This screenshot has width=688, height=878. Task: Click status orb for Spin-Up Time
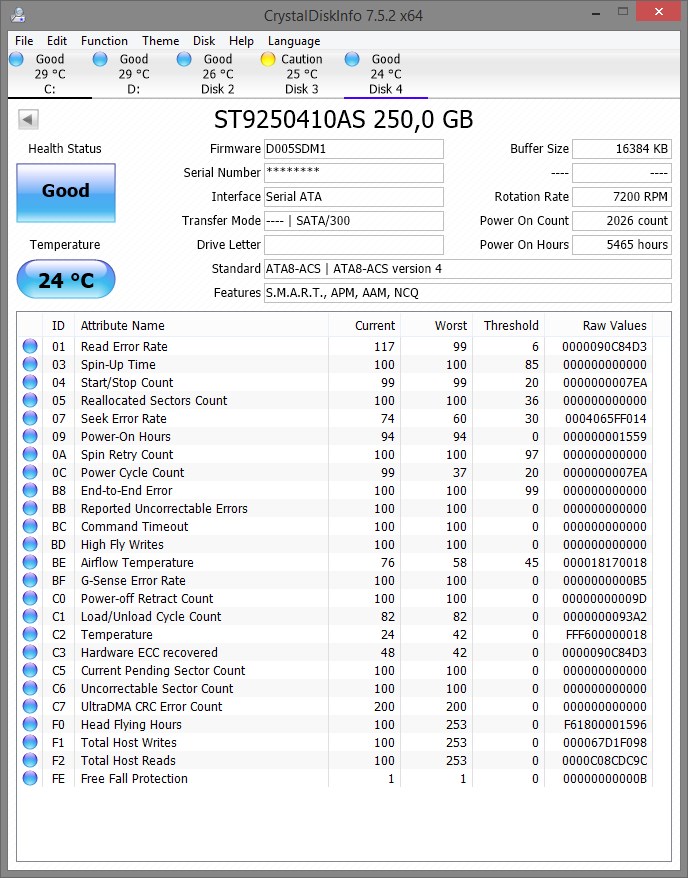[30, 364]
